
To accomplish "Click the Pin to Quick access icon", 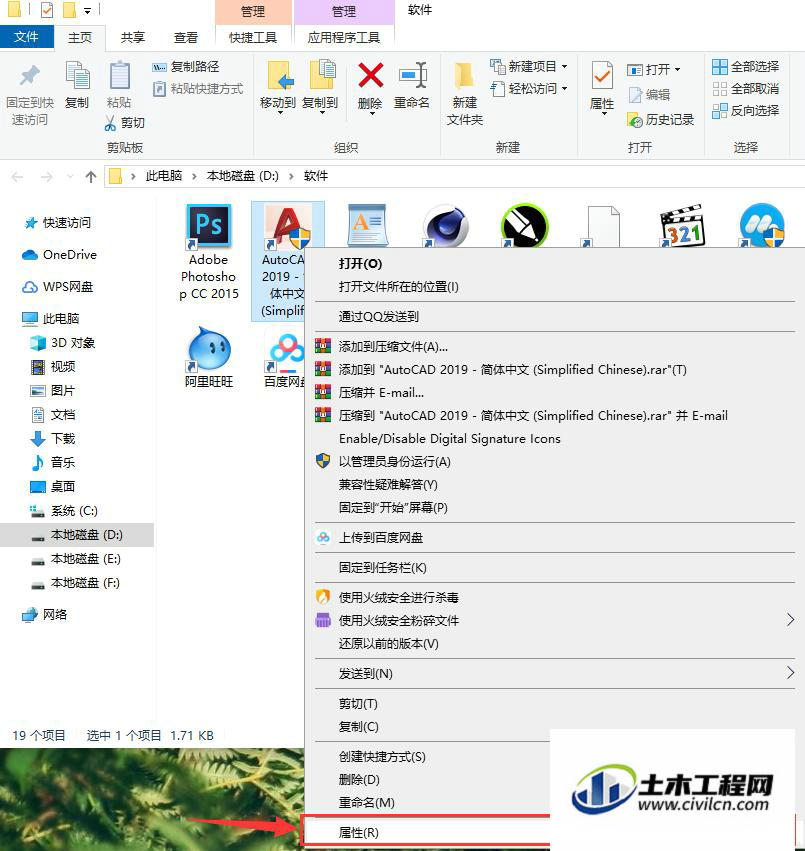I will tap(29, 75).
